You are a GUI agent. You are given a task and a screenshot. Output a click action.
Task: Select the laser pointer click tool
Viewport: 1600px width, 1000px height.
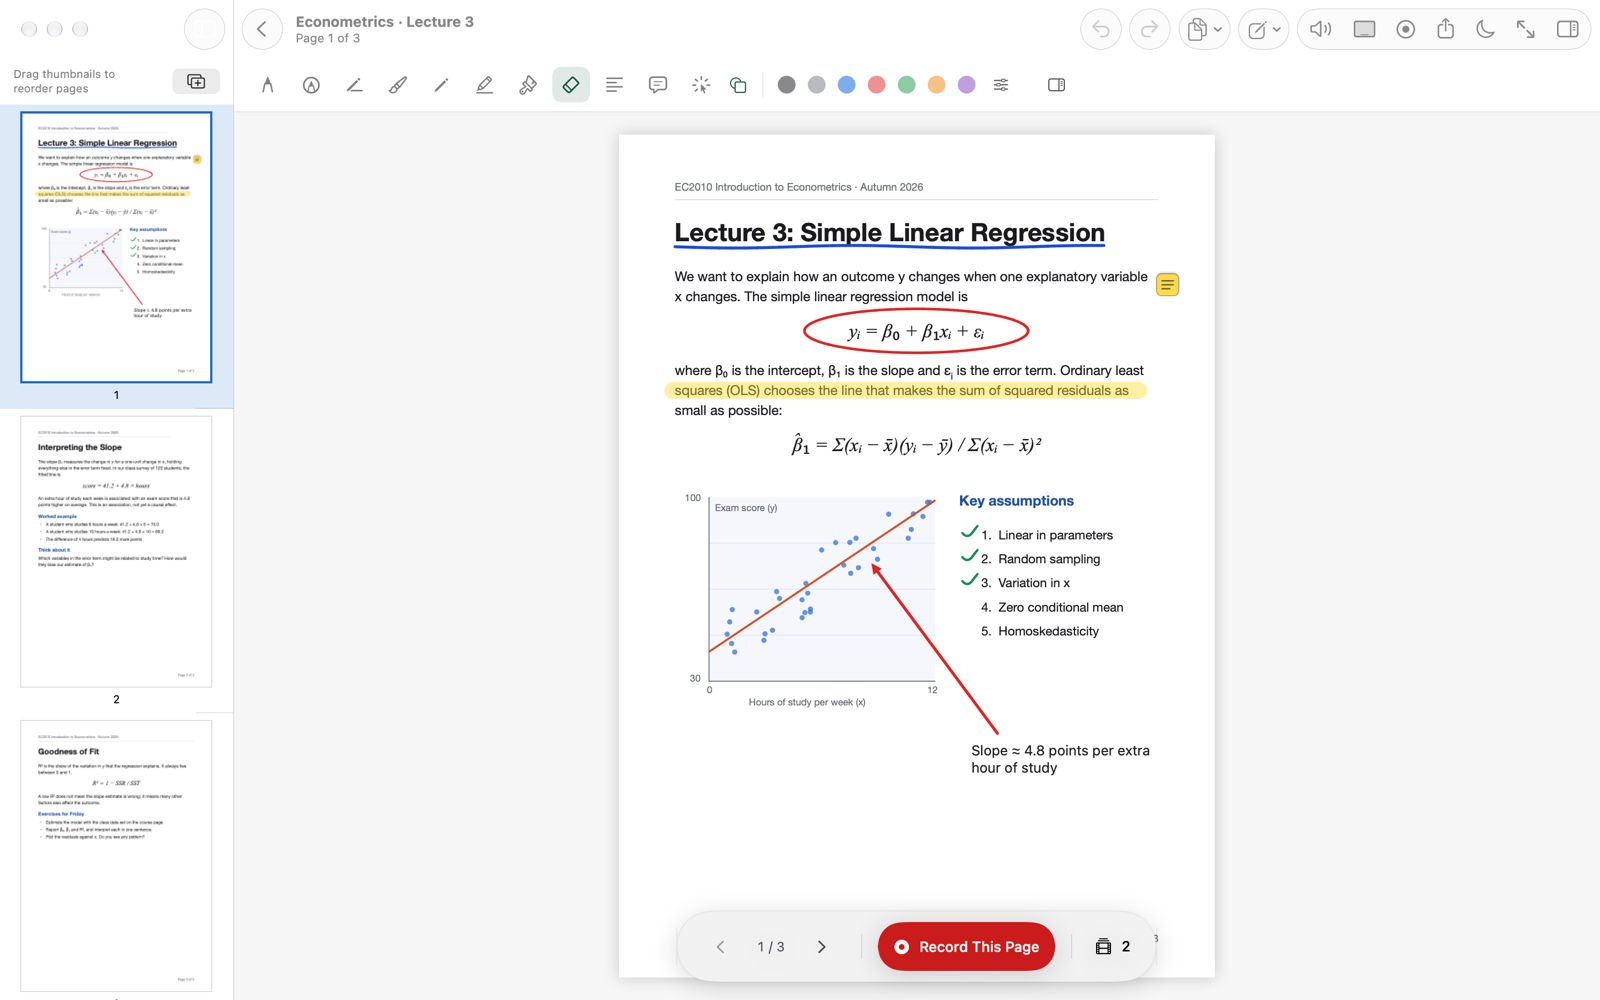701,85
